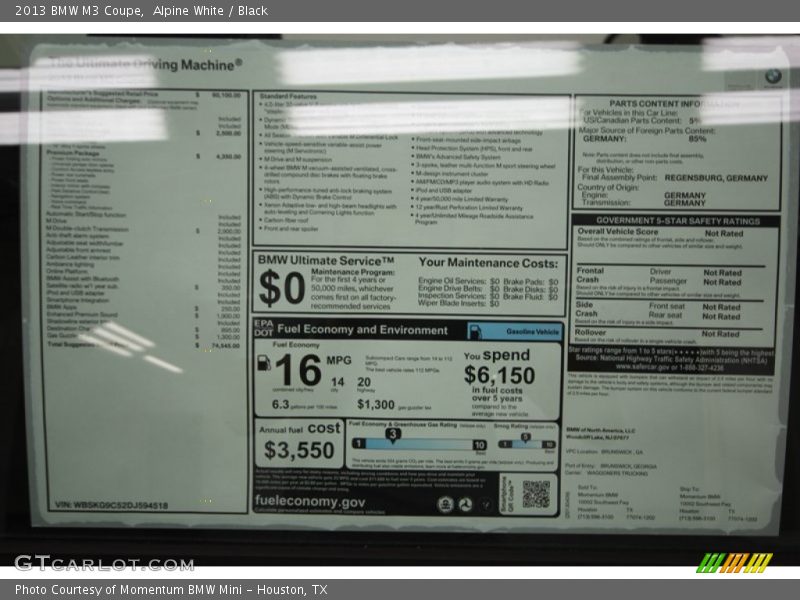Click 'GOVERNMENT 5-STAR SAFETY RATINGS' header
The height and width of the screenshot is (600, 800).
[678, 221]
